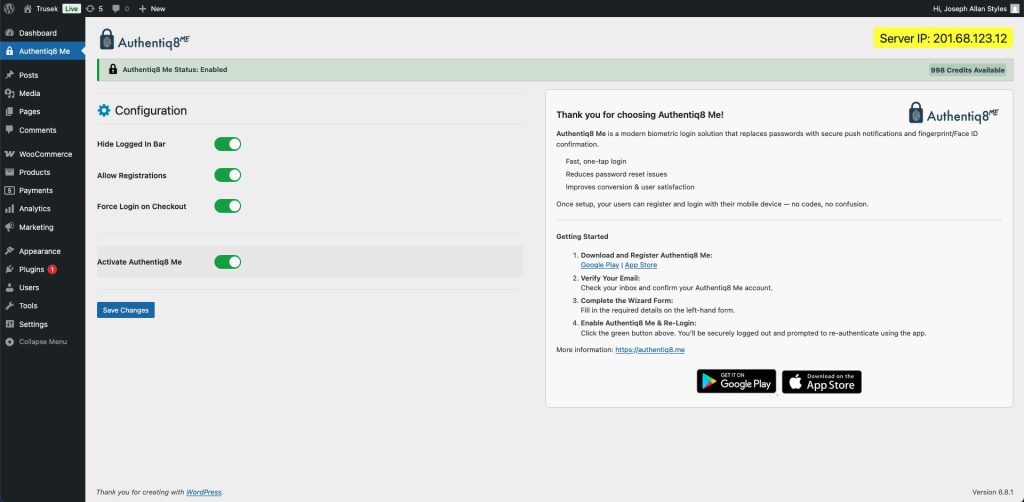Click the user avatar beside Joseph Allan Styles
Viewport: 1024px width, 502px height.
click(1014, 8)
